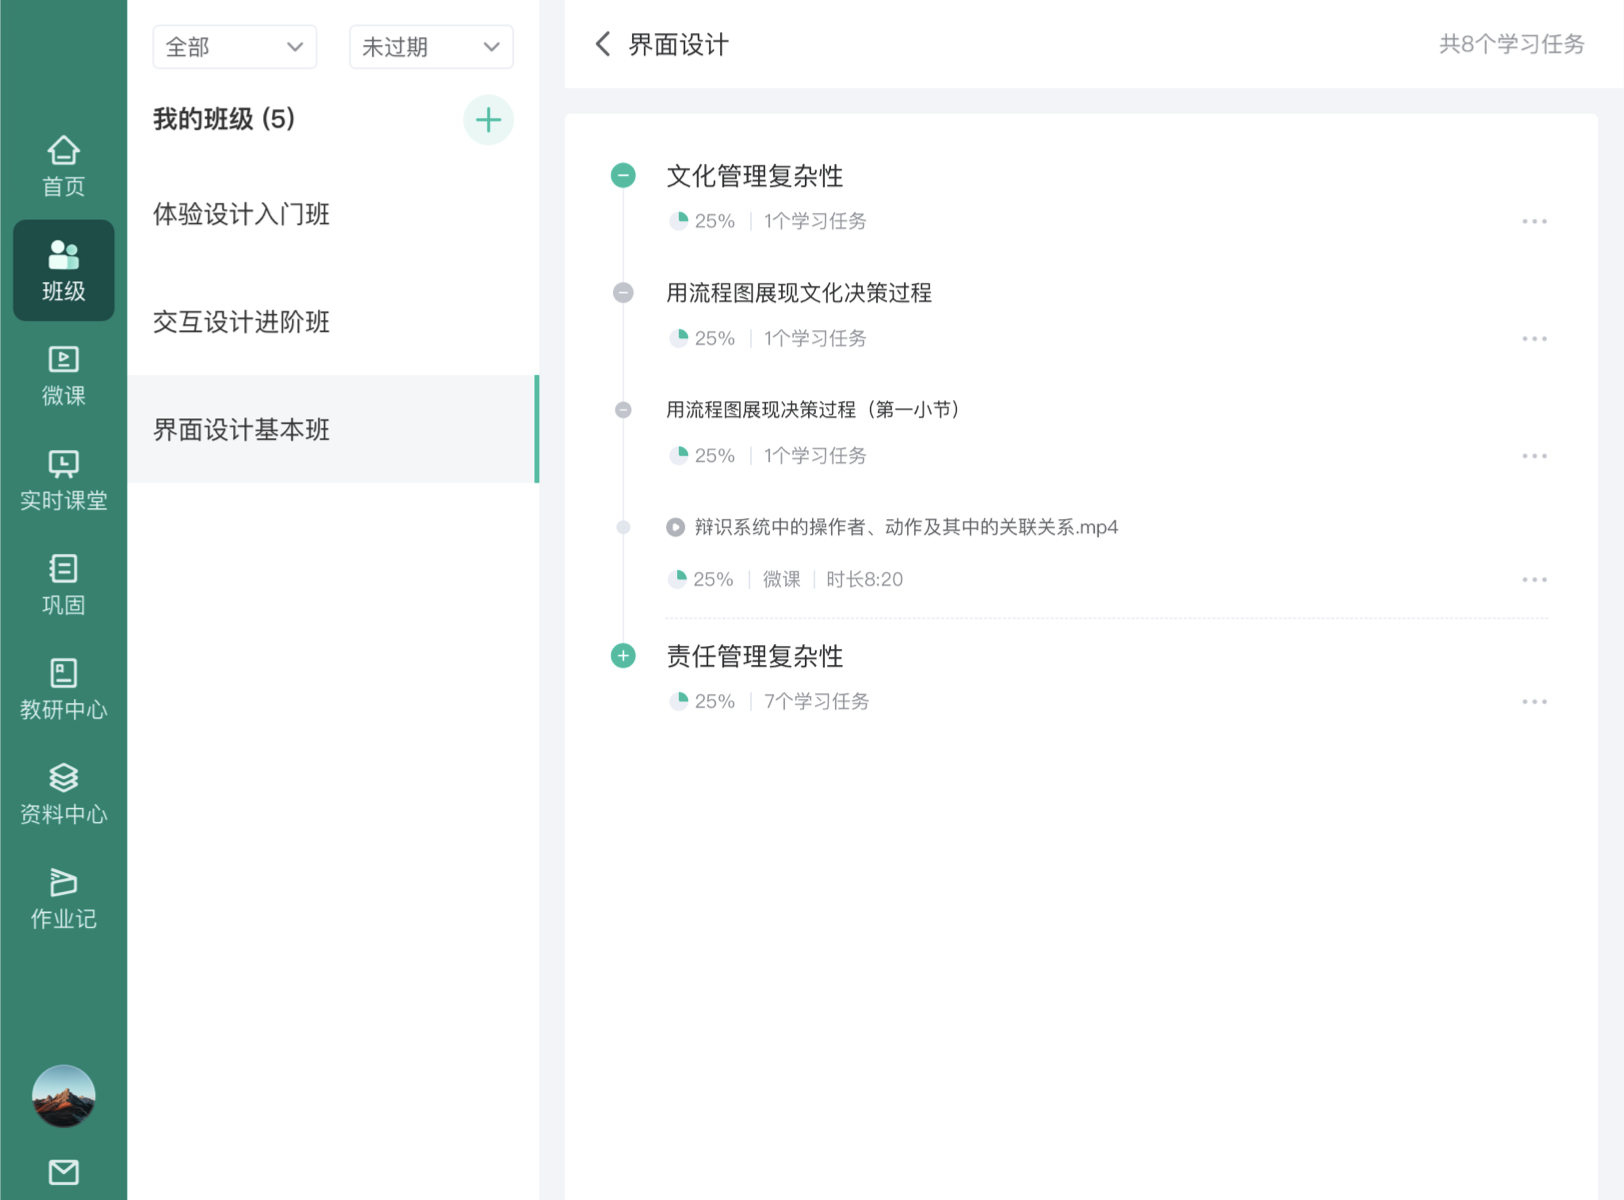
Task: Select 界面设计基本班 class
Action: pos(333,430)
